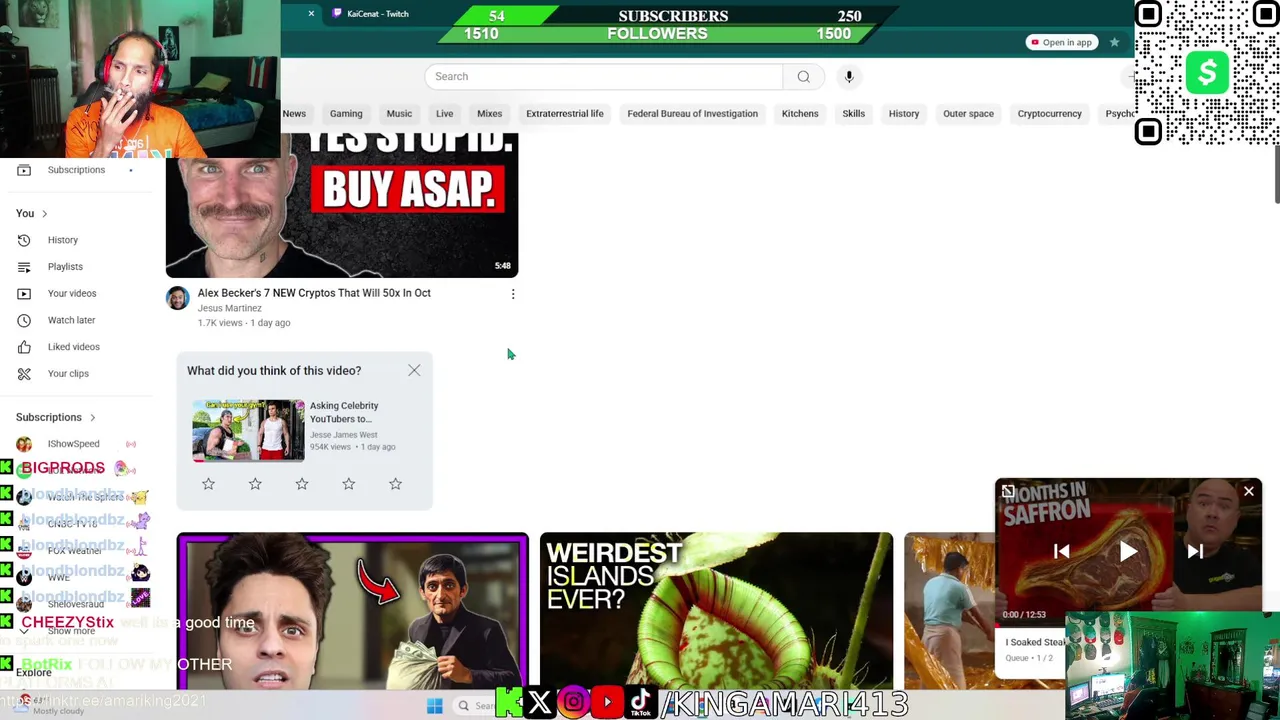Open the 'I Soaked Steak' miniplayer title
The image size is (1280, 720).
pyautogui.click(x=1035, y=642)
